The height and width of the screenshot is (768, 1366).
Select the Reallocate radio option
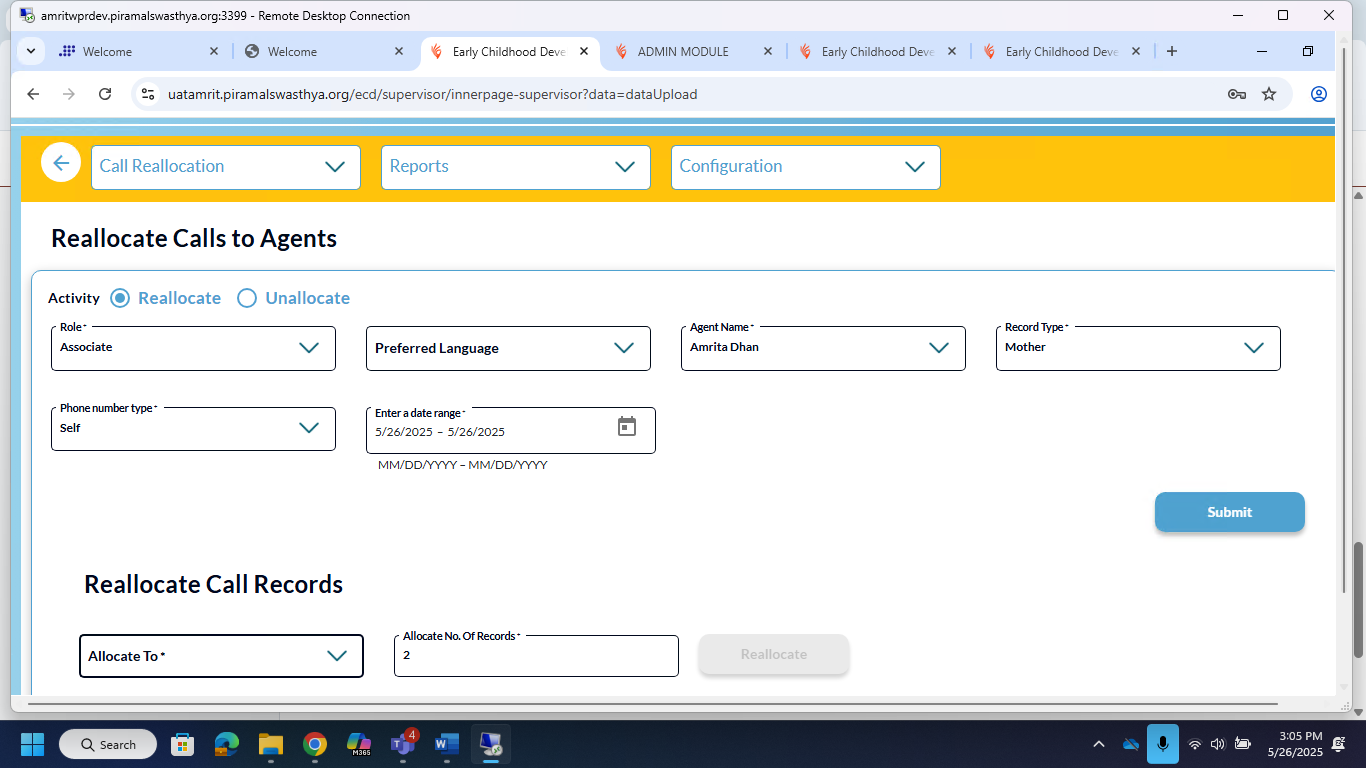coord(120,298)
